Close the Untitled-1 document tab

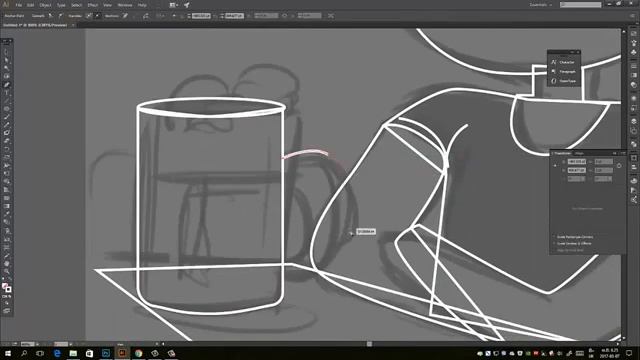click(73, 25)
